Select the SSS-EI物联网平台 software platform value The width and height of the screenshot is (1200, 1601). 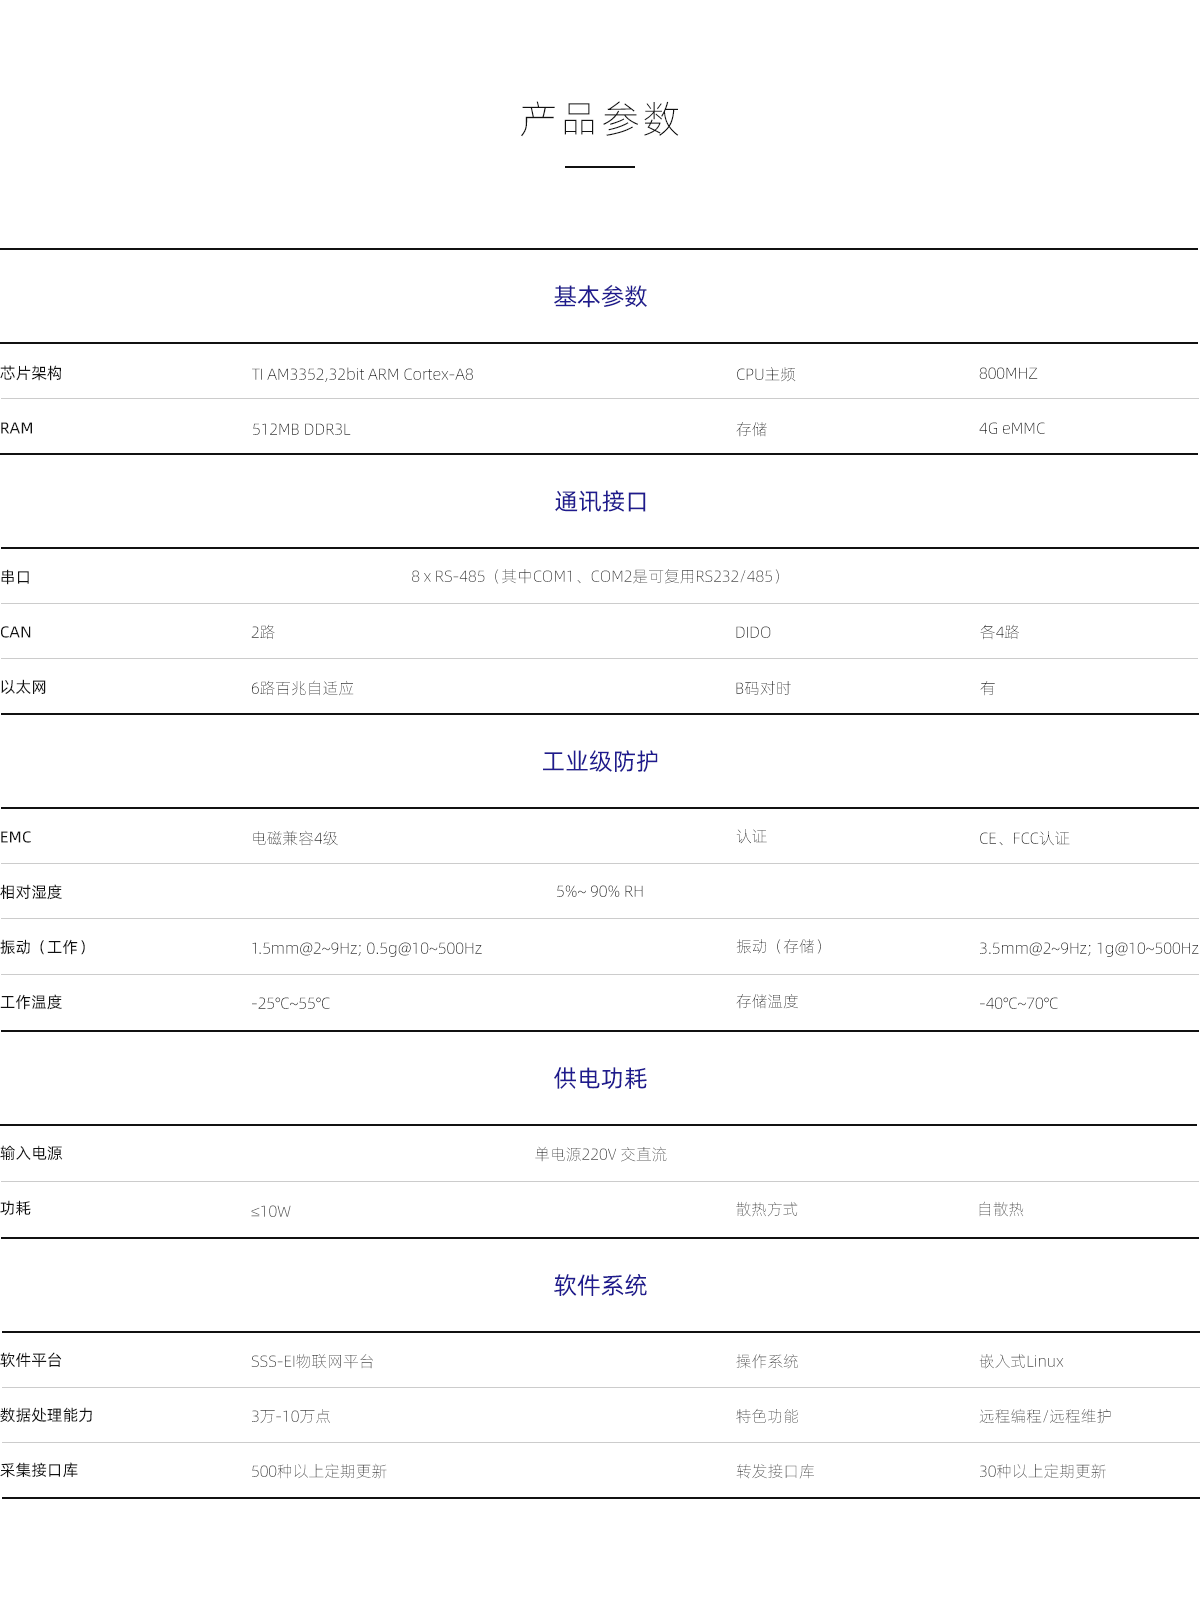[x=312, y=1362]
